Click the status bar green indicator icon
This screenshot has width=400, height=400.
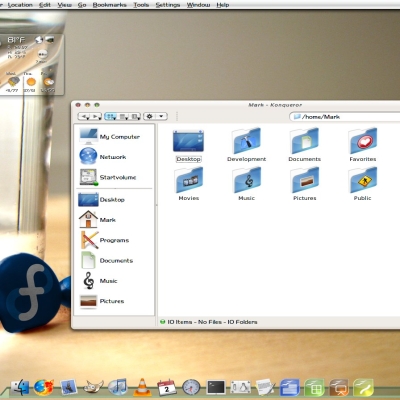[163, 322]
